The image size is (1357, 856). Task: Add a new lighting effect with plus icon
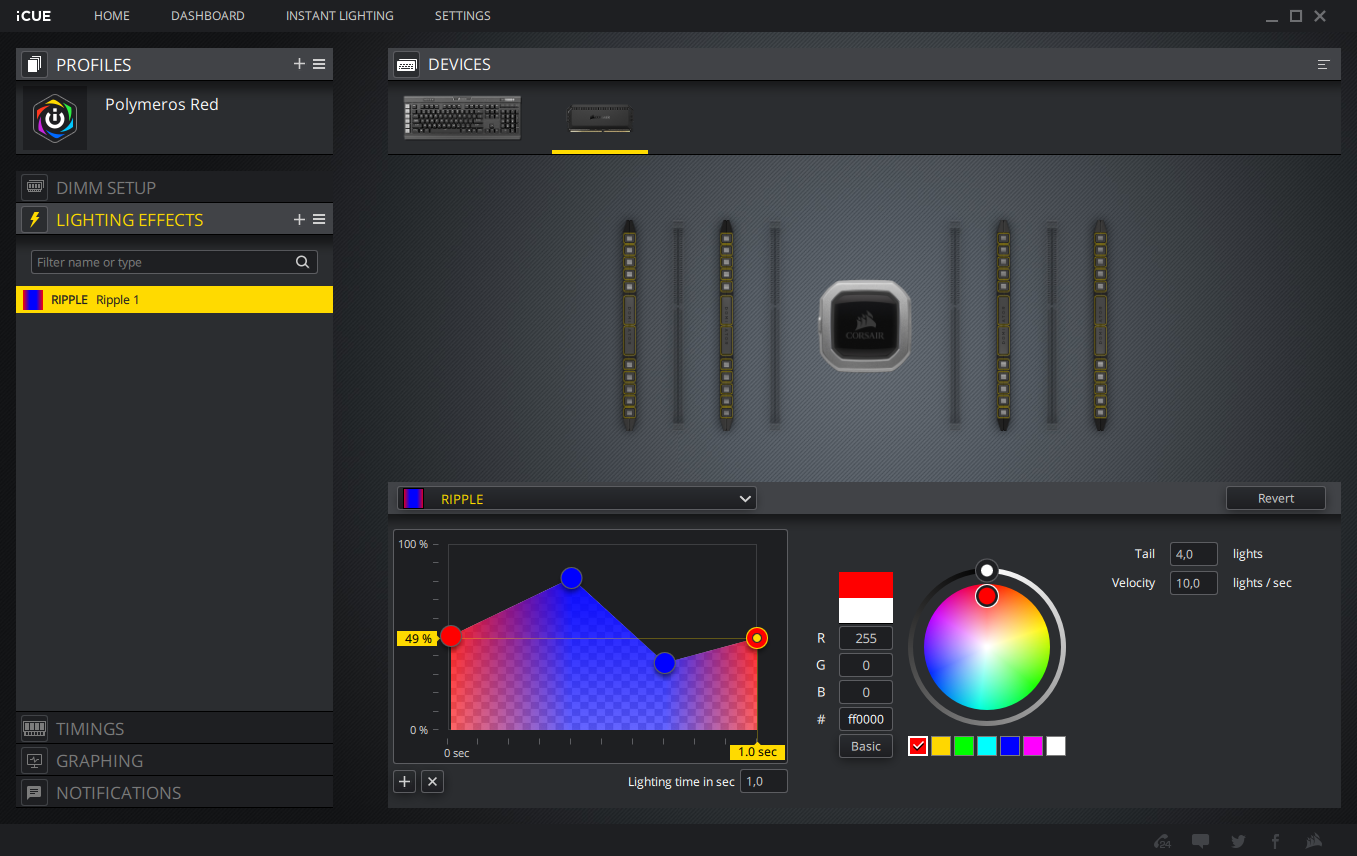[299, 219]
